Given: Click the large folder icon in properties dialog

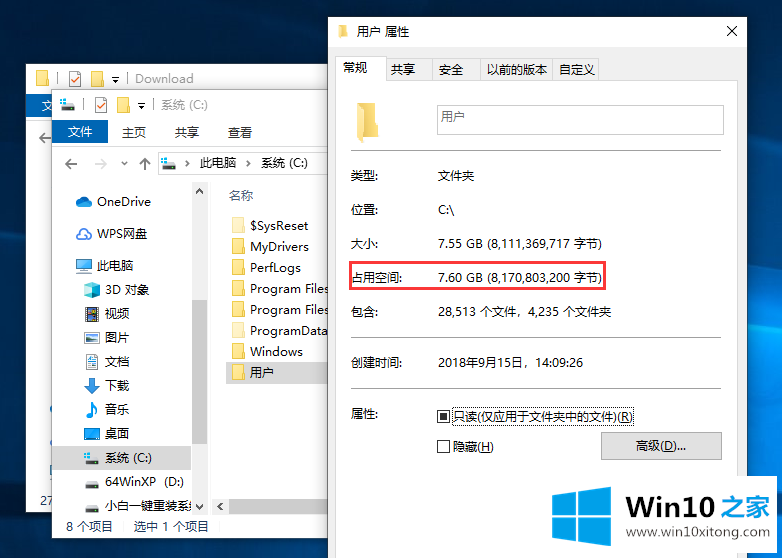Looking at the screenshot, I should tap(368, 122).
